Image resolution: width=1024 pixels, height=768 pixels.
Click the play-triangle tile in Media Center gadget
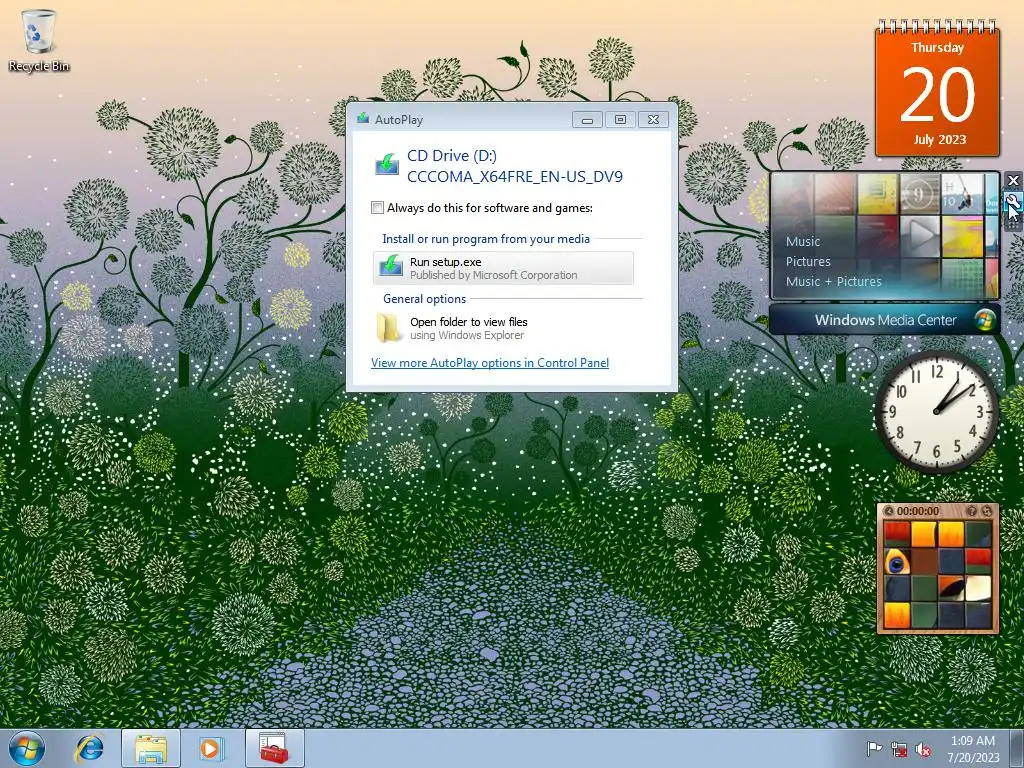click(x=920, y=235)
